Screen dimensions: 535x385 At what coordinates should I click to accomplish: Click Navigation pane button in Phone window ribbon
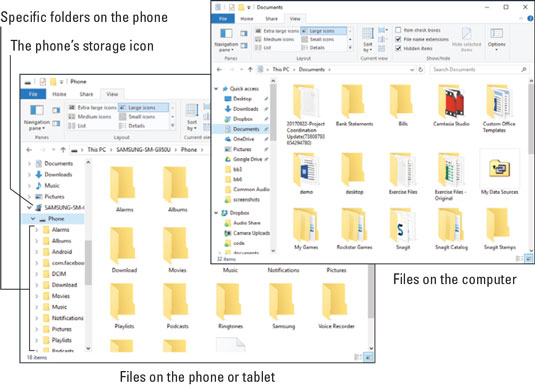[37, 118]
